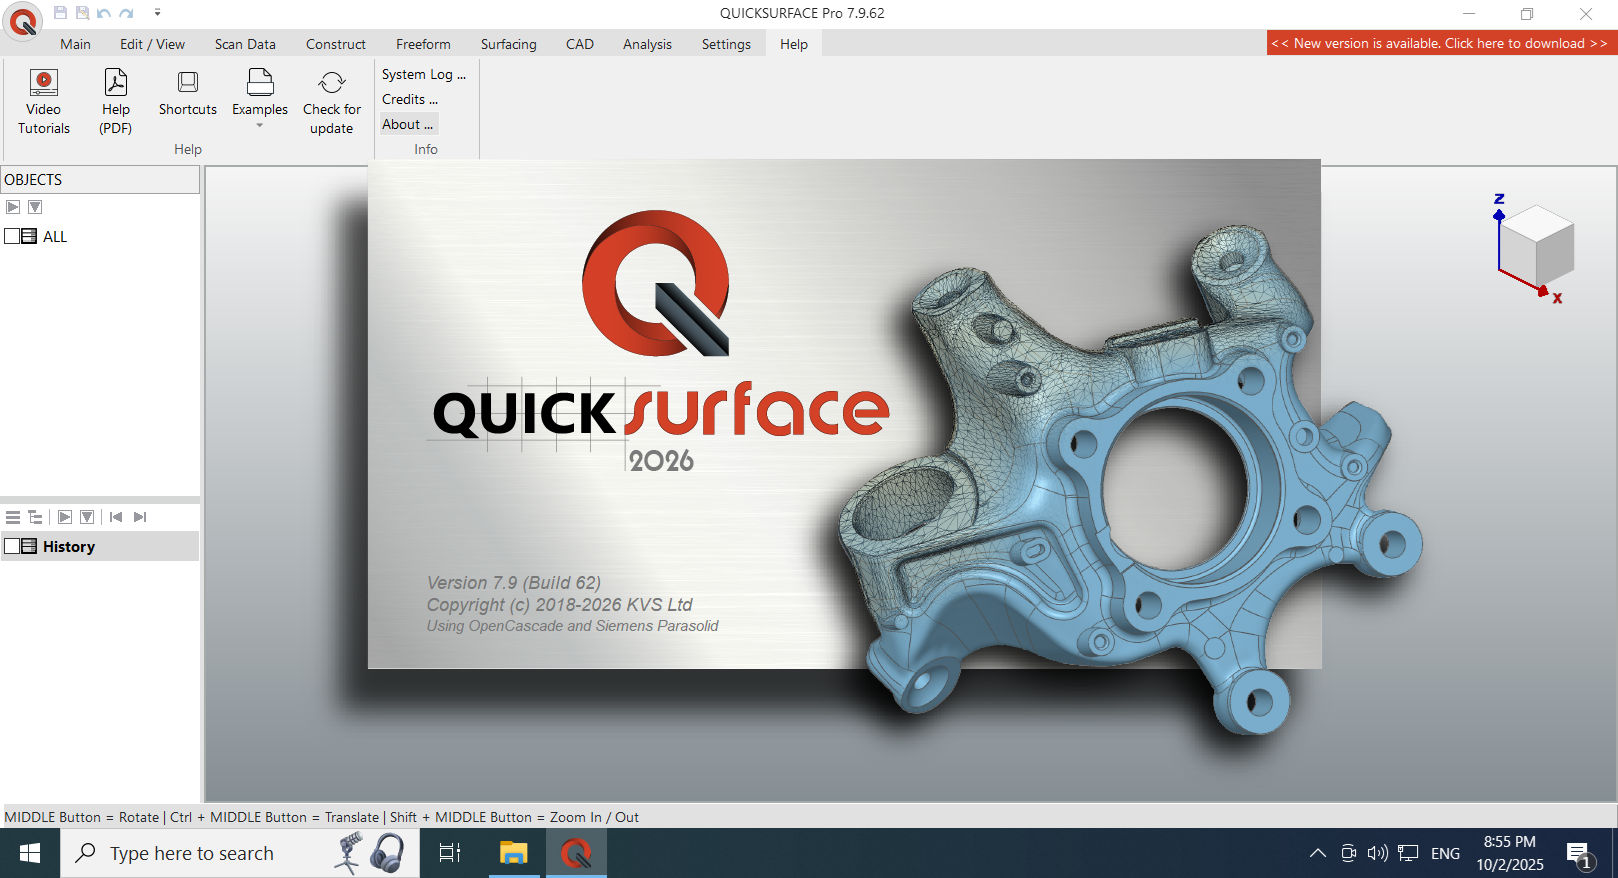Viewport: 1618px width, 878px height.
Task: Open Task View on the taskbar
Action: (x=450, y=853)
